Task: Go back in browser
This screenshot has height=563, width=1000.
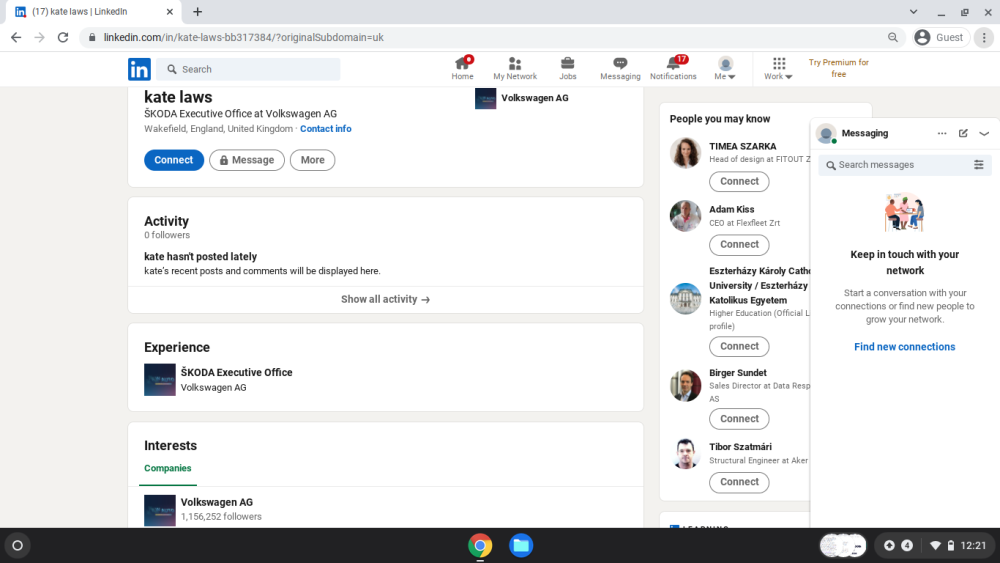Action: (16, 38)
